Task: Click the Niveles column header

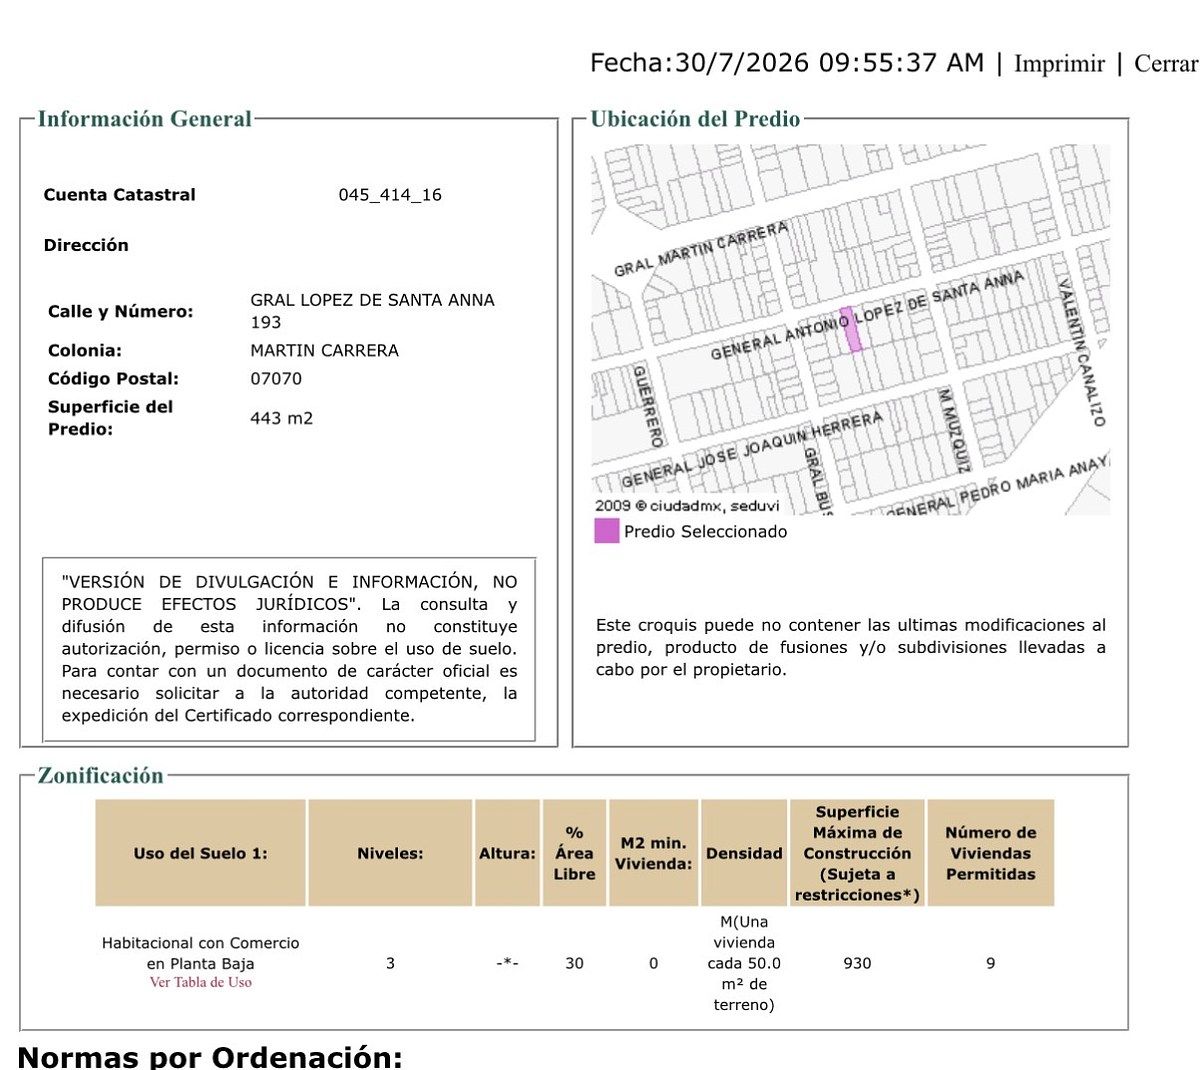Action: (390, 853)
